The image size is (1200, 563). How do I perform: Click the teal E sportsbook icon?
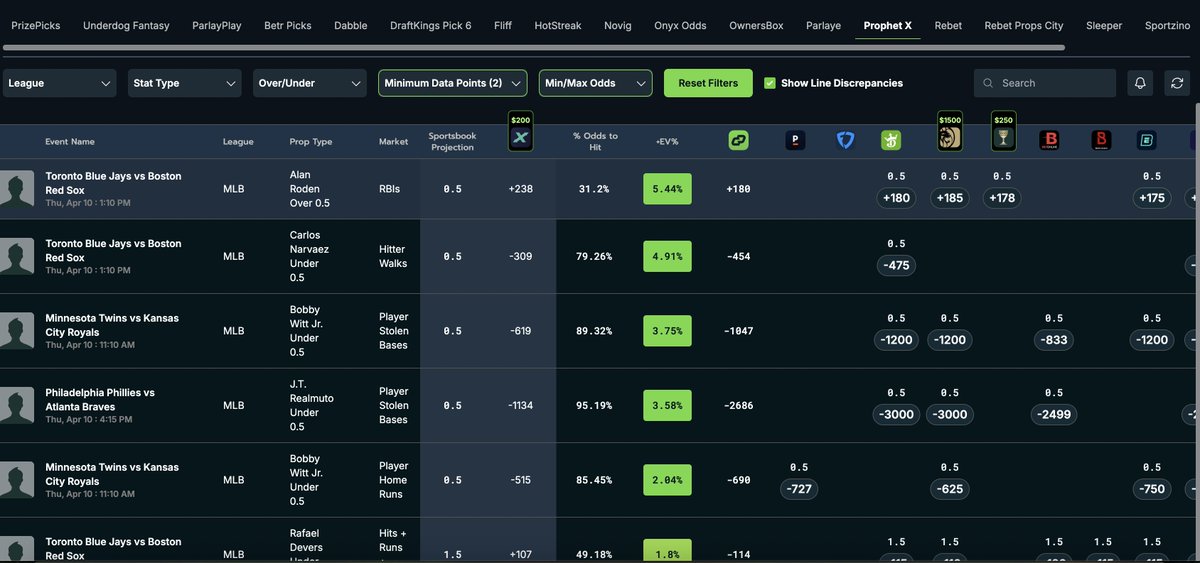coord(1147,141)
